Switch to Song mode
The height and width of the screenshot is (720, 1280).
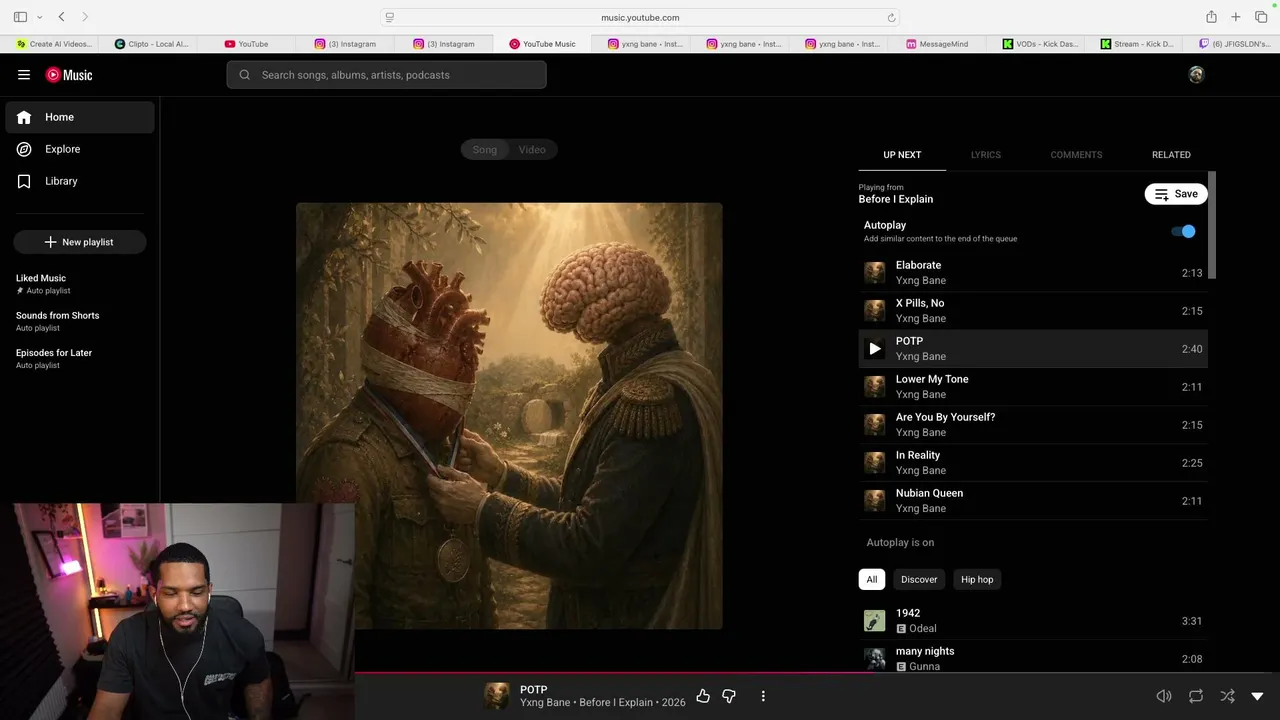pos(485,150)
